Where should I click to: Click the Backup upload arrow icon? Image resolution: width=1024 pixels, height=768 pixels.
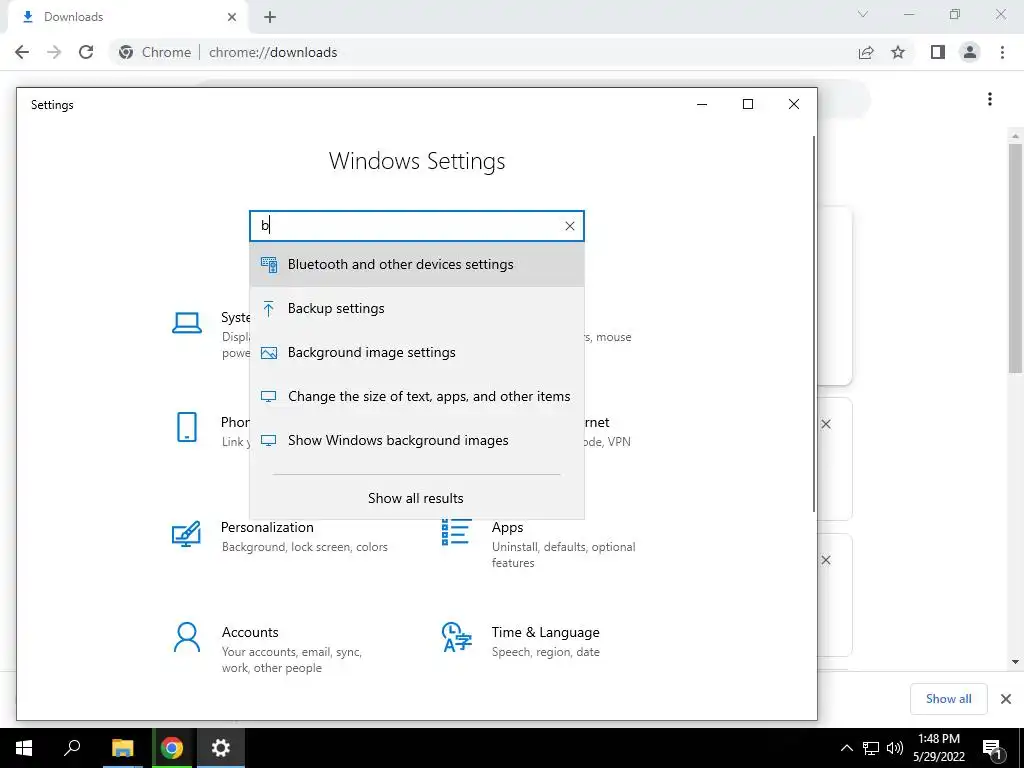268,308
